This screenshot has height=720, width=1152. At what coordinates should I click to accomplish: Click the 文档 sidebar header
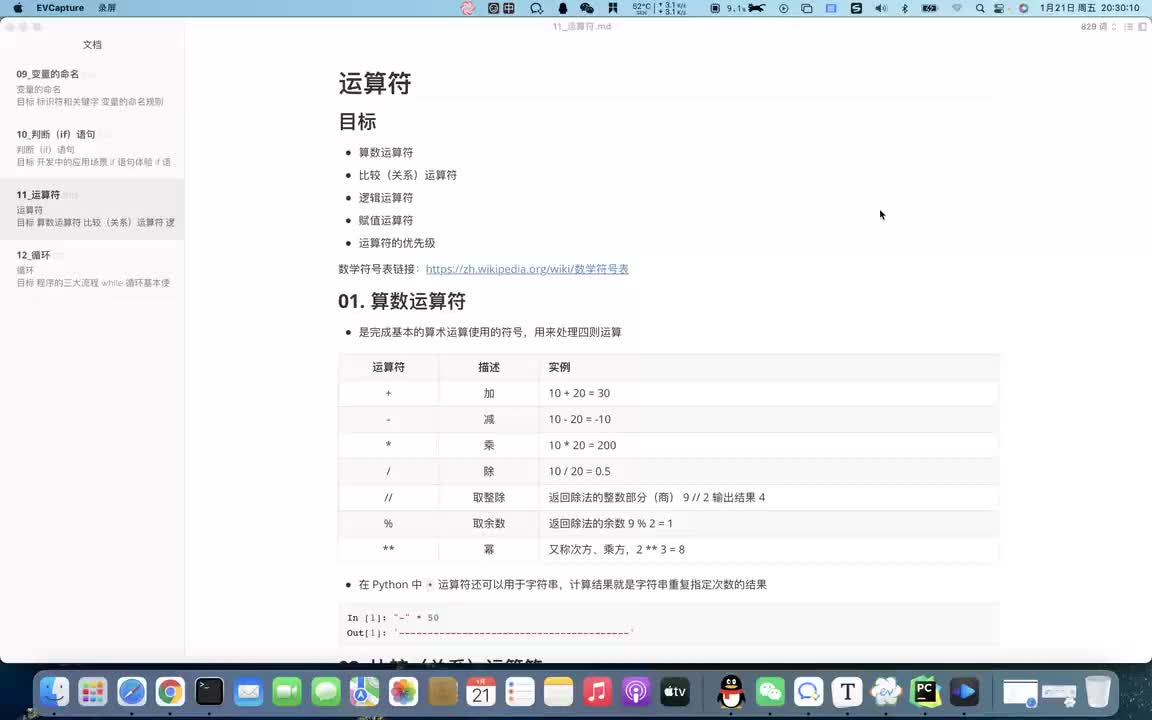click(x=92, y=45)
